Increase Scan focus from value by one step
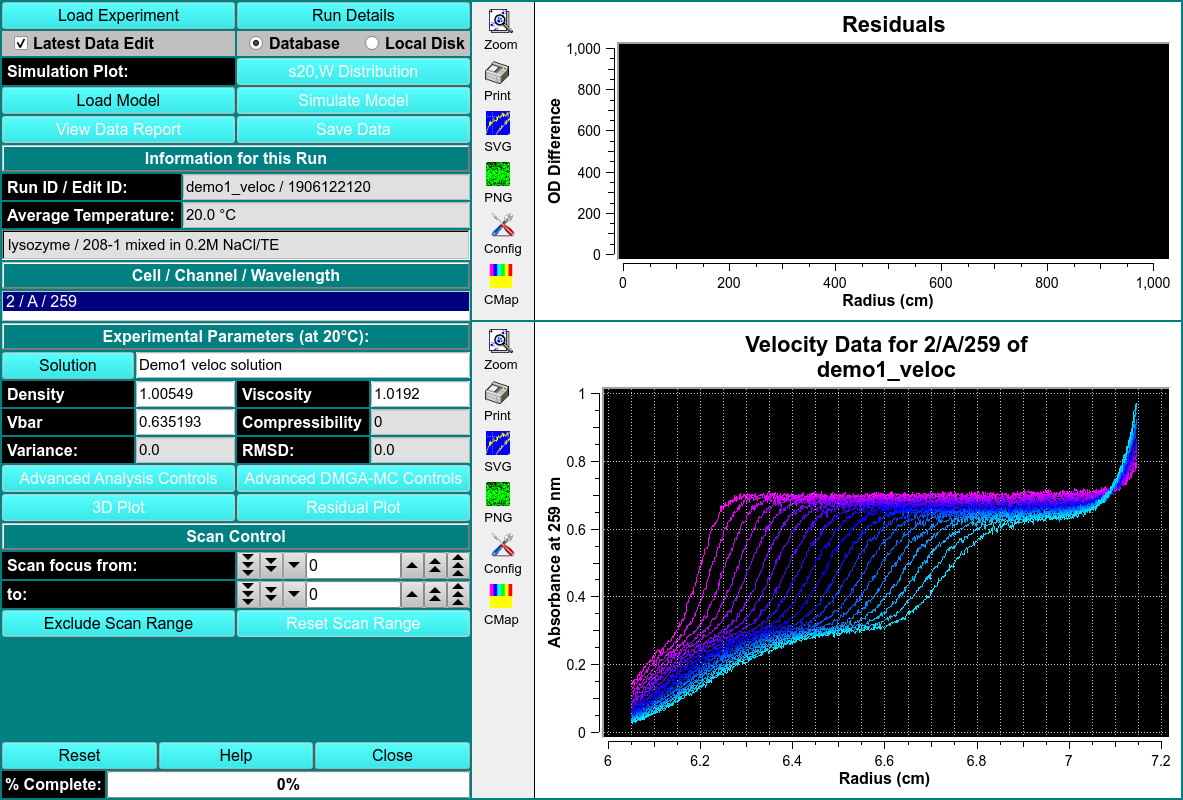1183x800 pixels. (x=412, y=566)
